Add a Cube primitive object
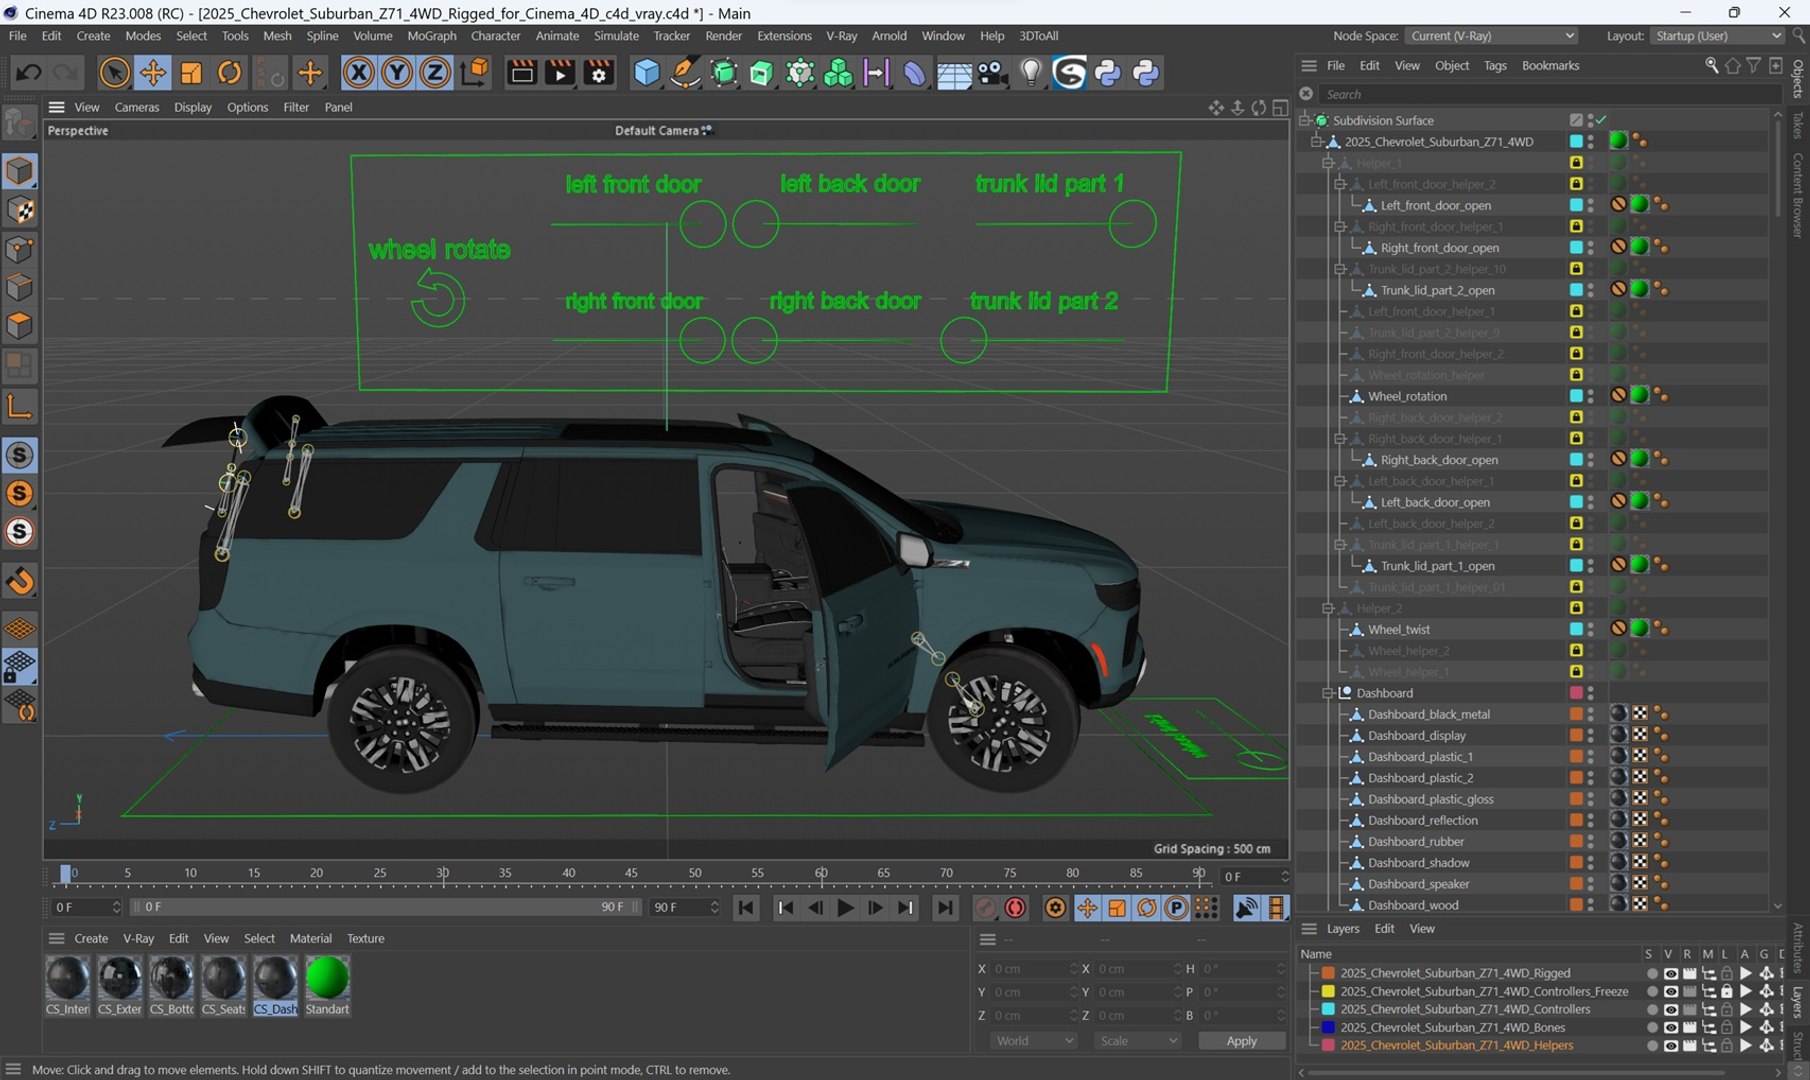Screen dimensions: 1810x1080 646,72
